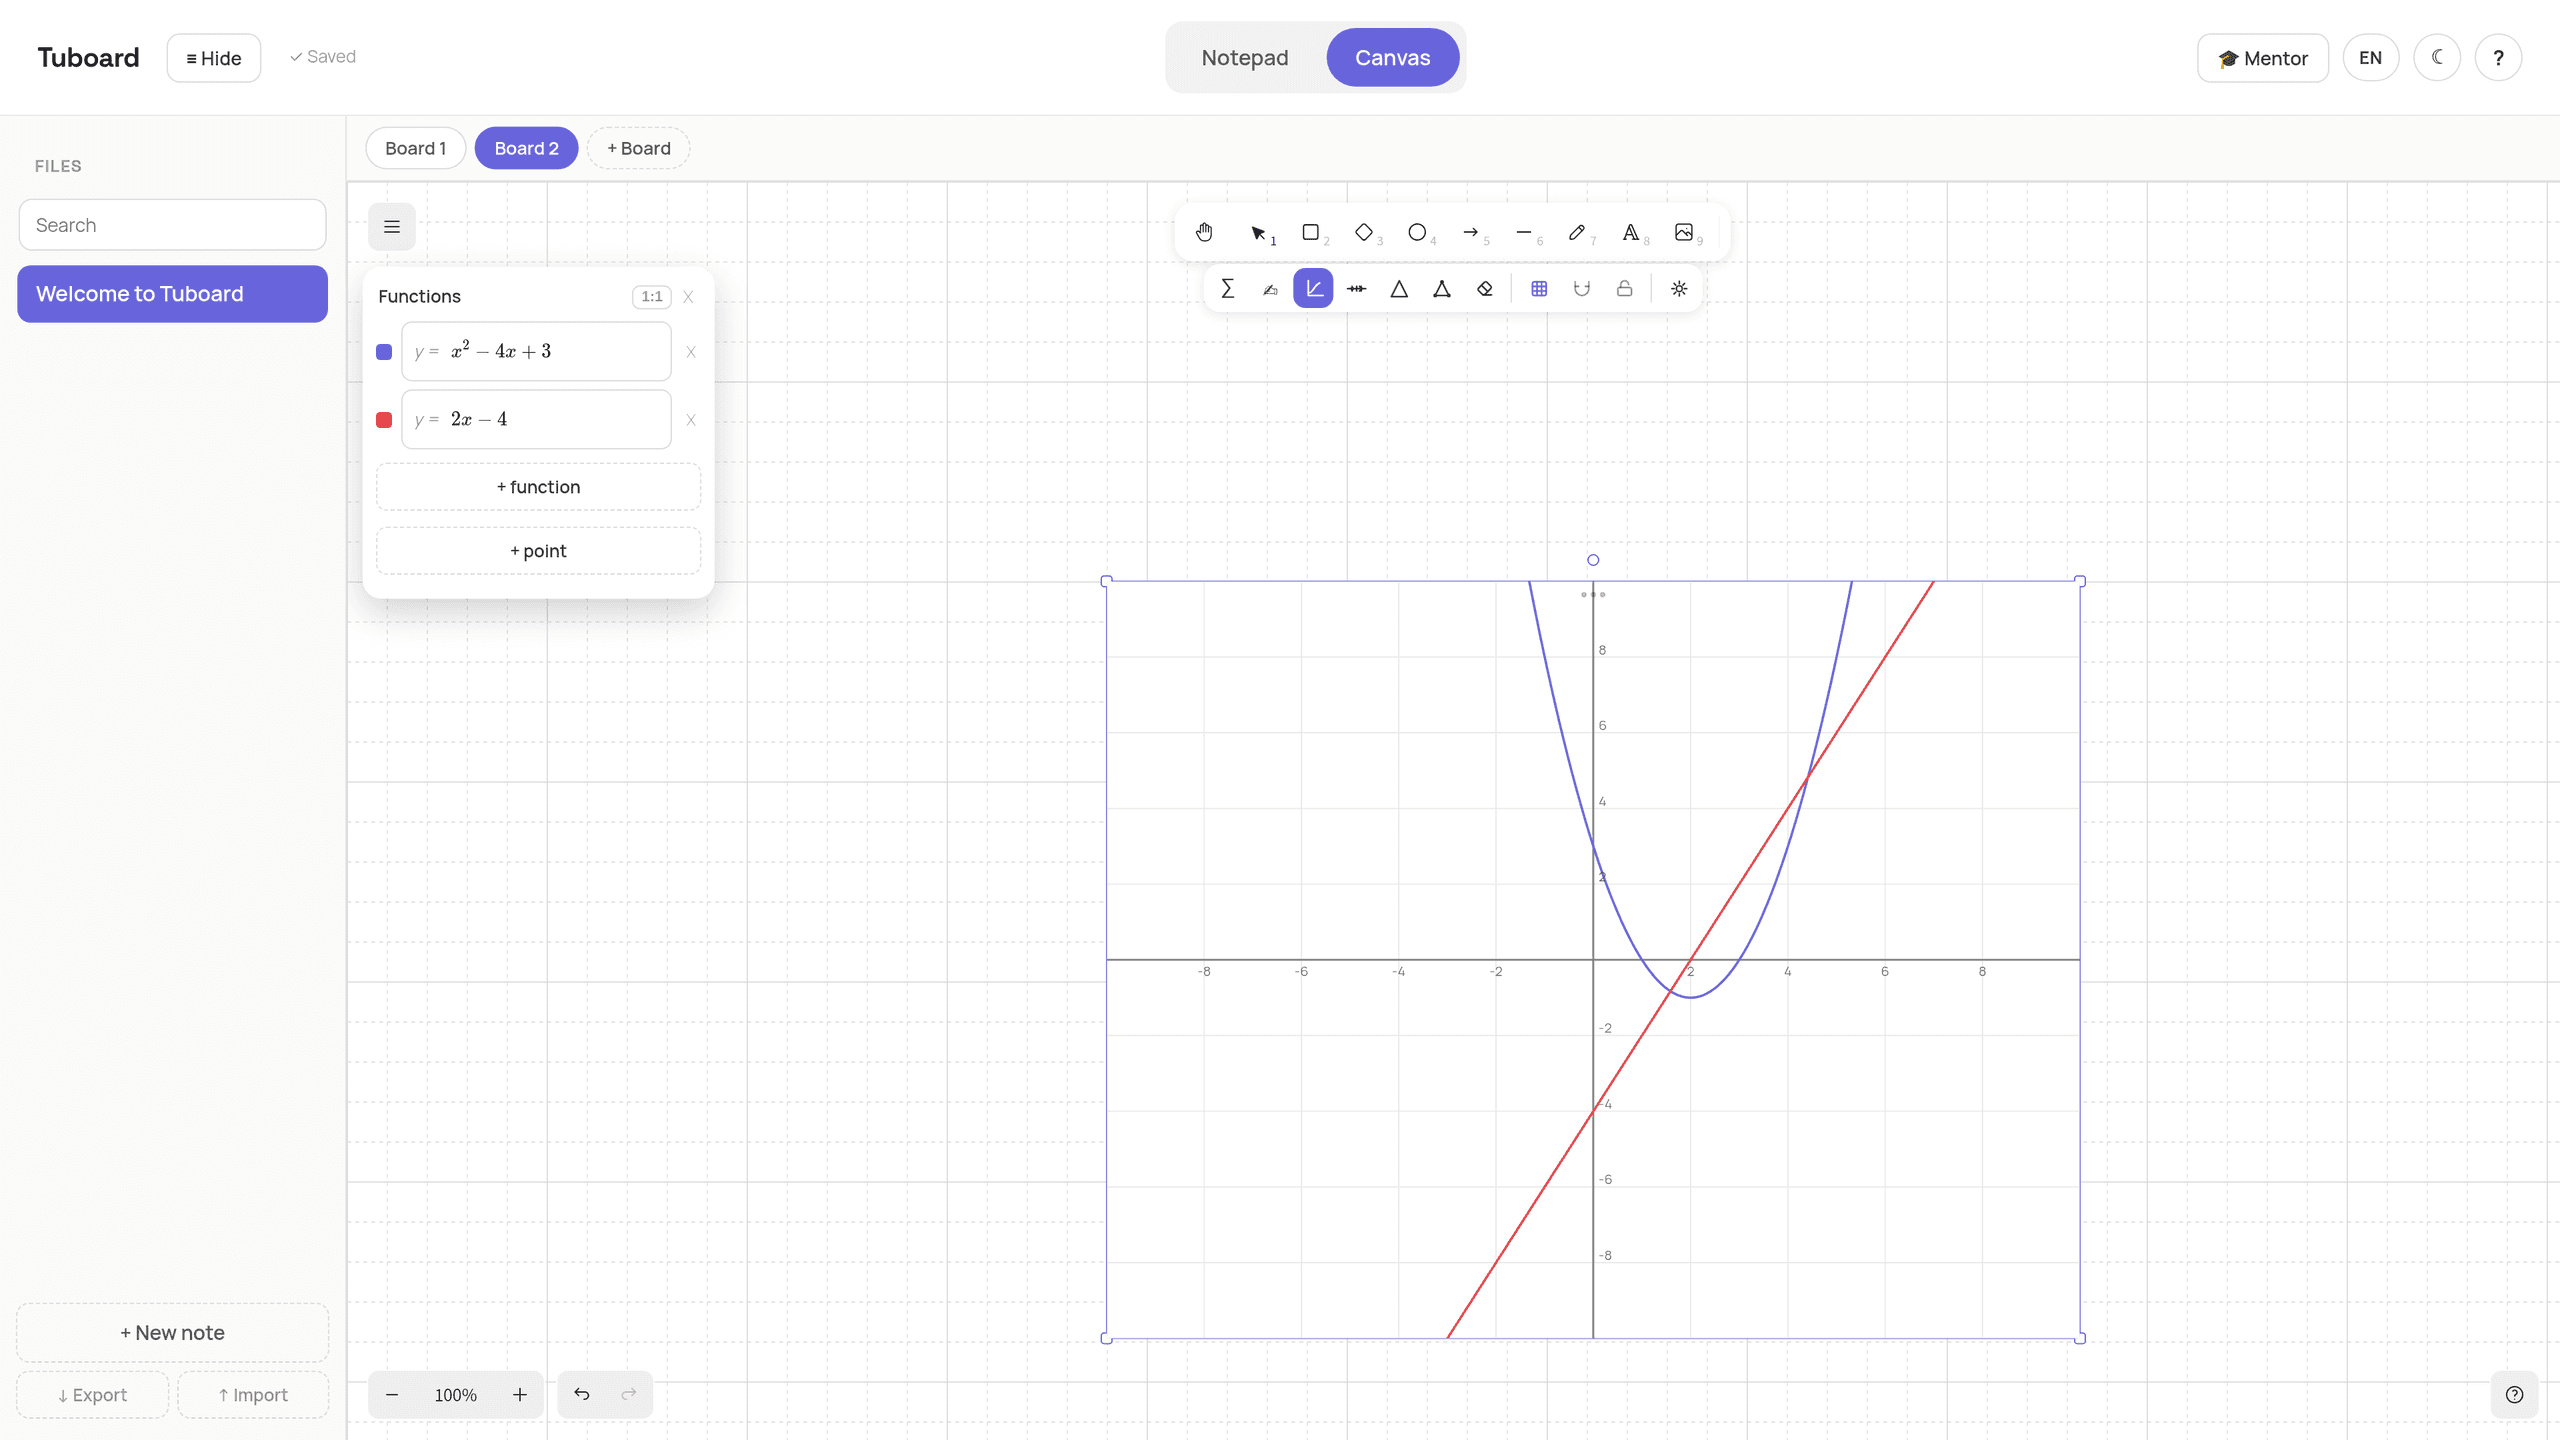
Task: Zoom out the canvas
Action: (392, 1395)
